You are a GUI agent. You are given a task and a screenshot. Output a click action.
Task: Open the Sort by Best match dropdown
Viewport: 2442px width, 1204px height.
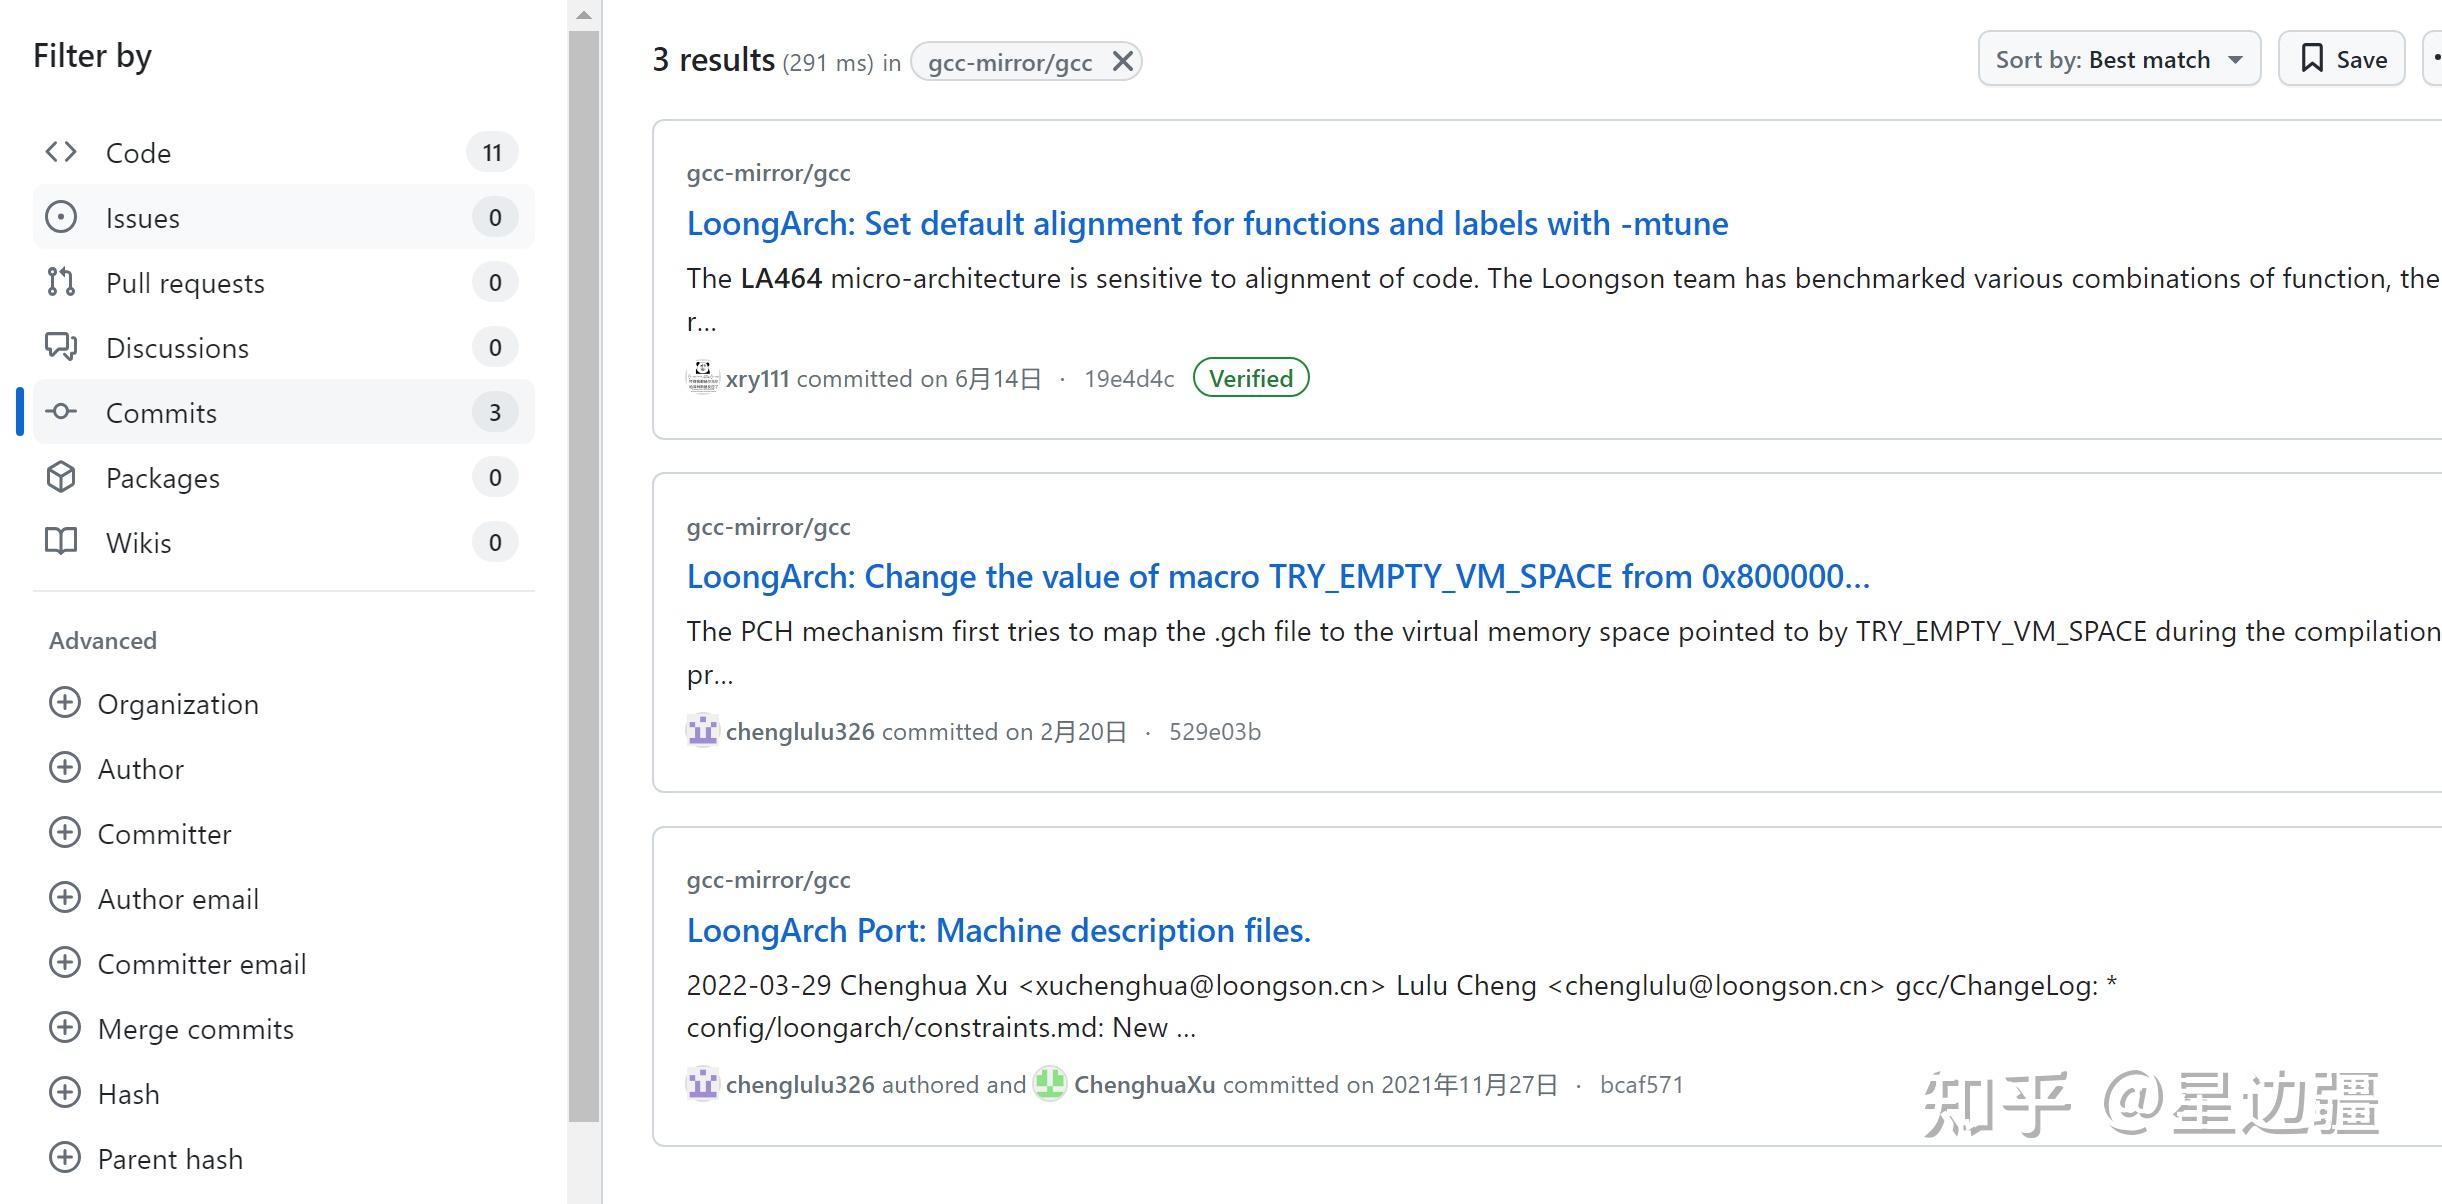[2118, 60]
